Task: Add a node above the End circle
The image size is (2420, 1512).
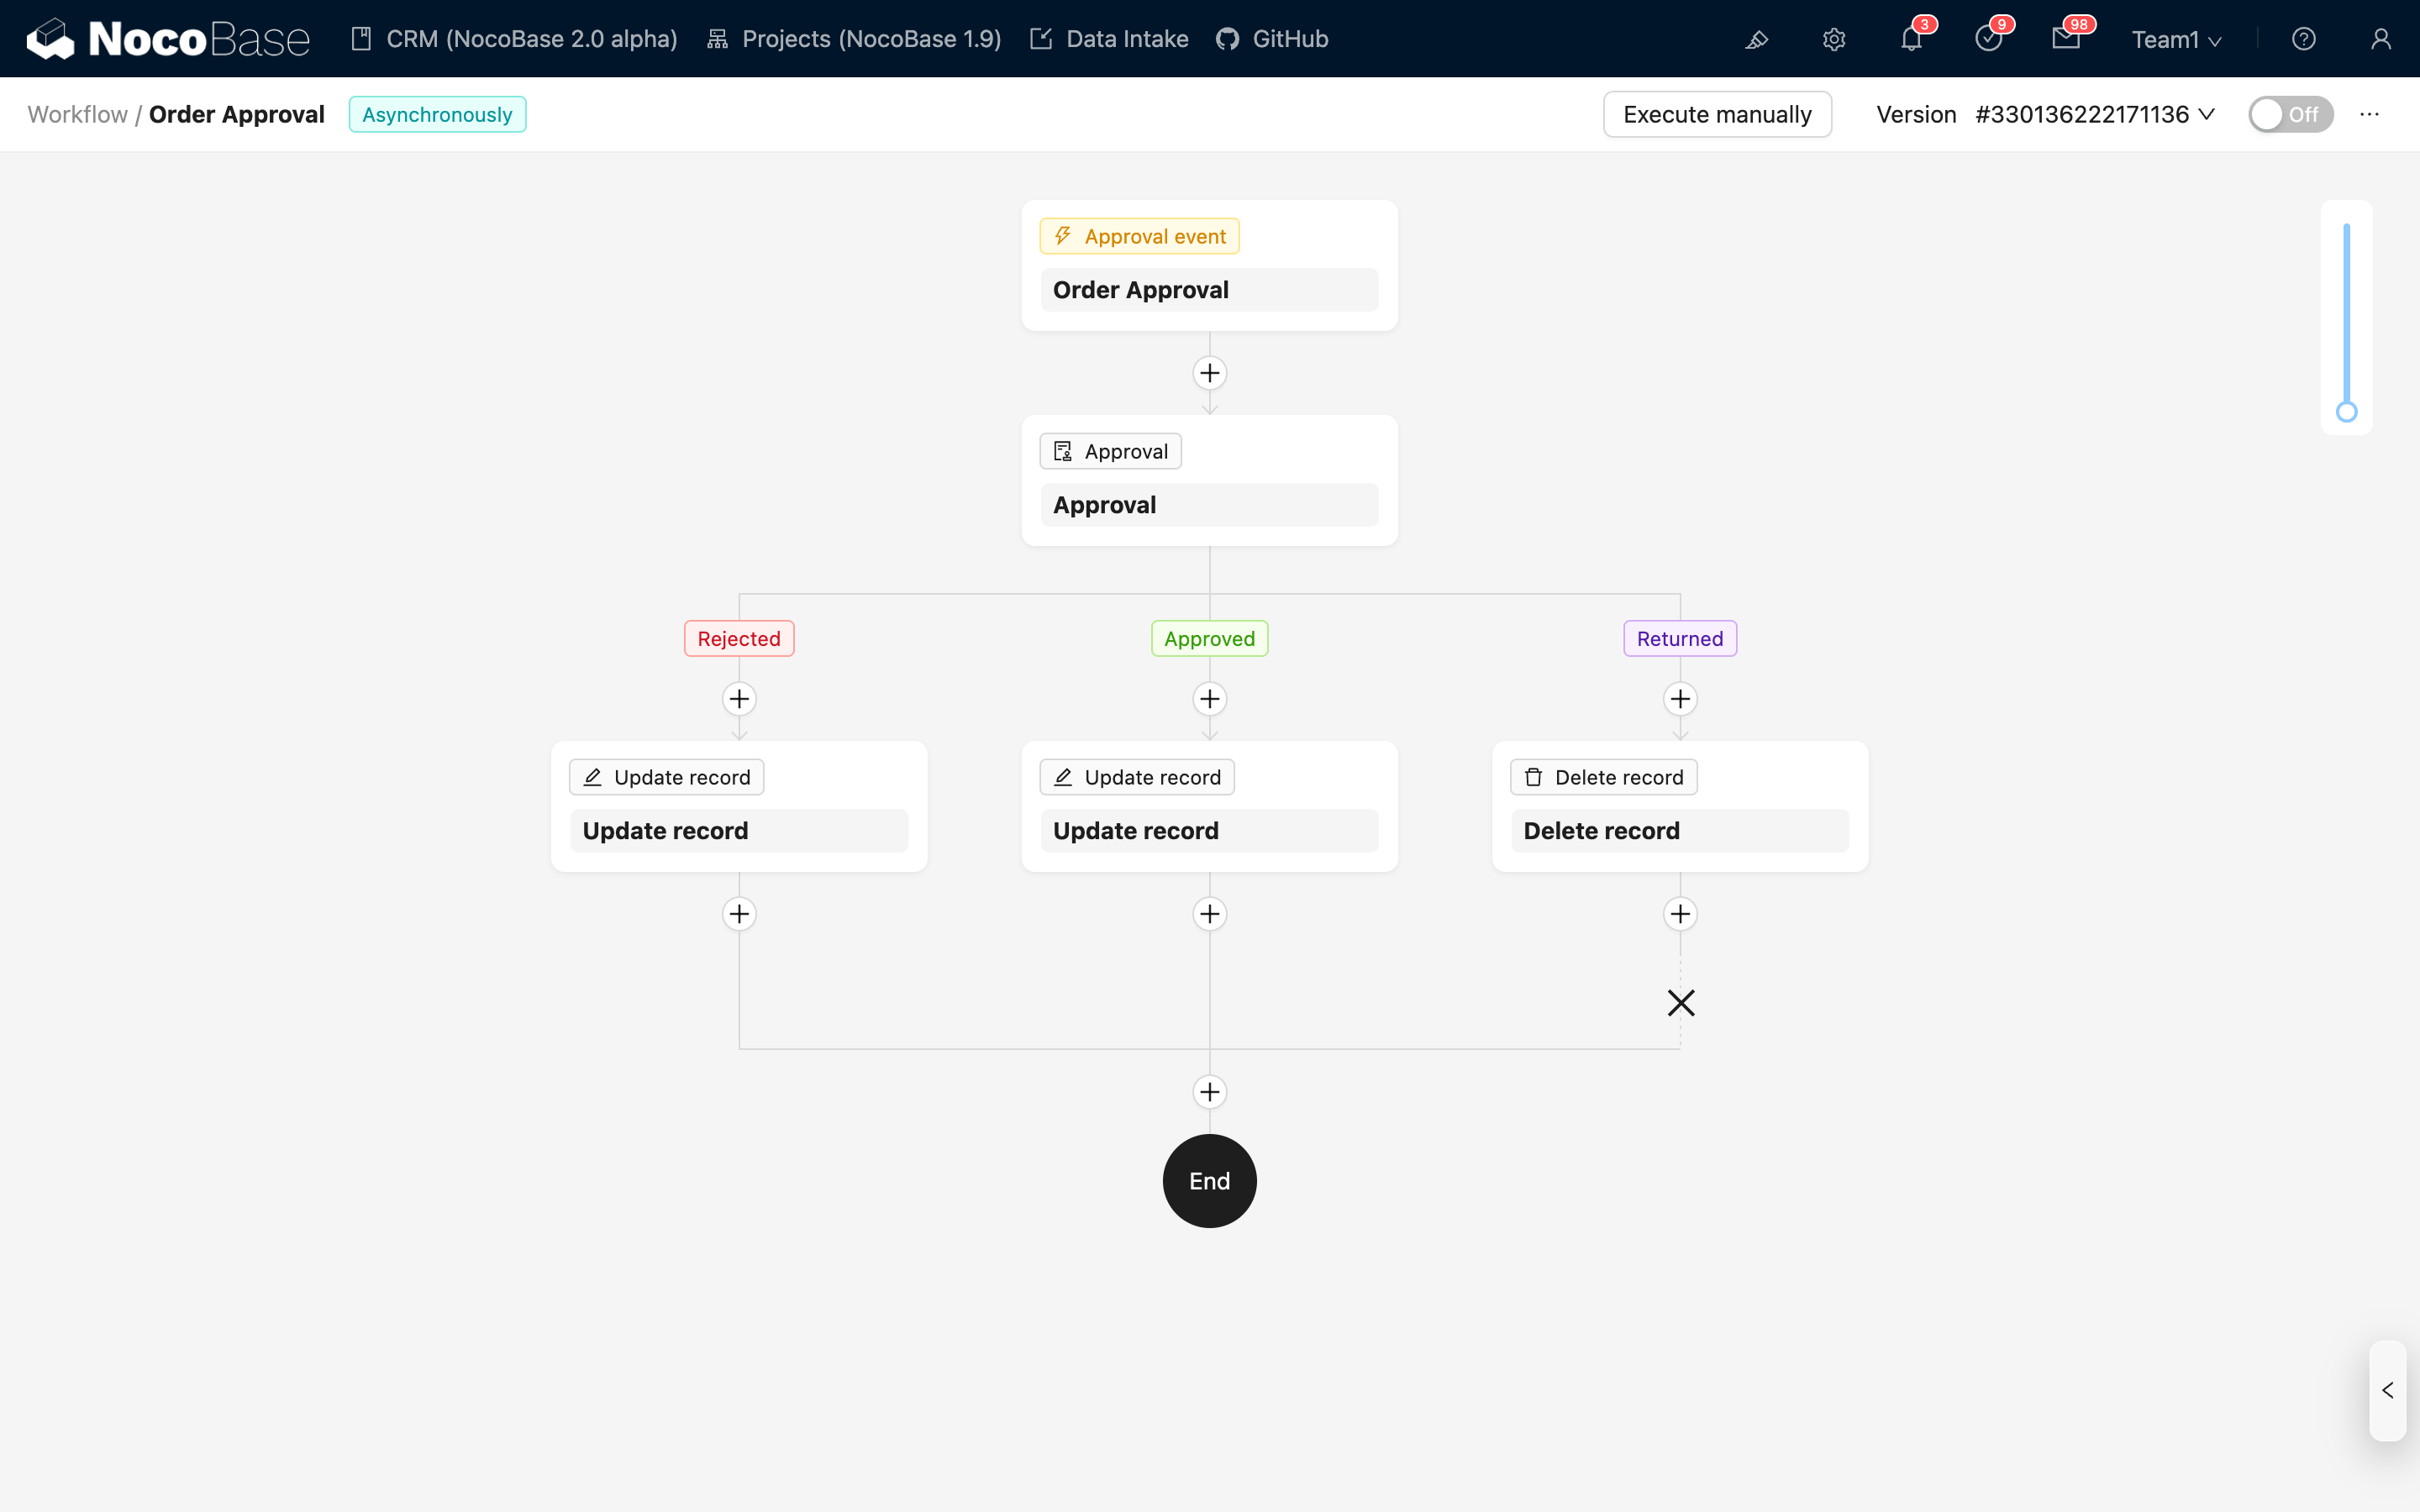Action: pyautogui.click(x=1210, y=1092)
